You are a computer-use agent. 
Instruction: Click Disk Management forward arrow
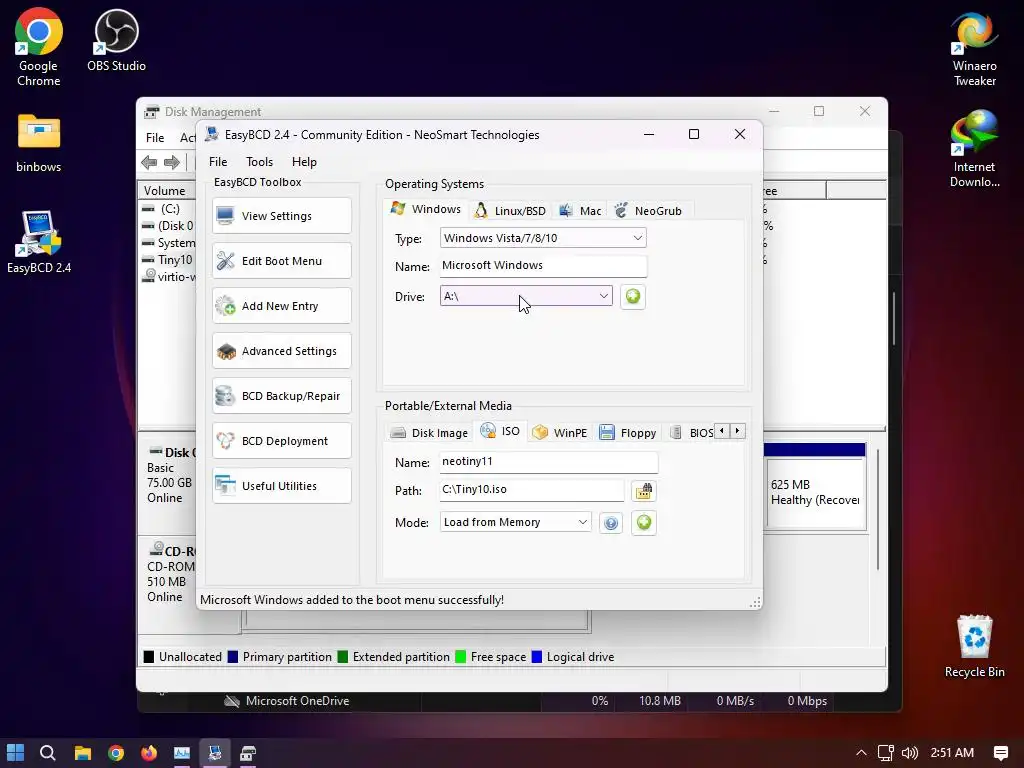(x=172, y=162)
